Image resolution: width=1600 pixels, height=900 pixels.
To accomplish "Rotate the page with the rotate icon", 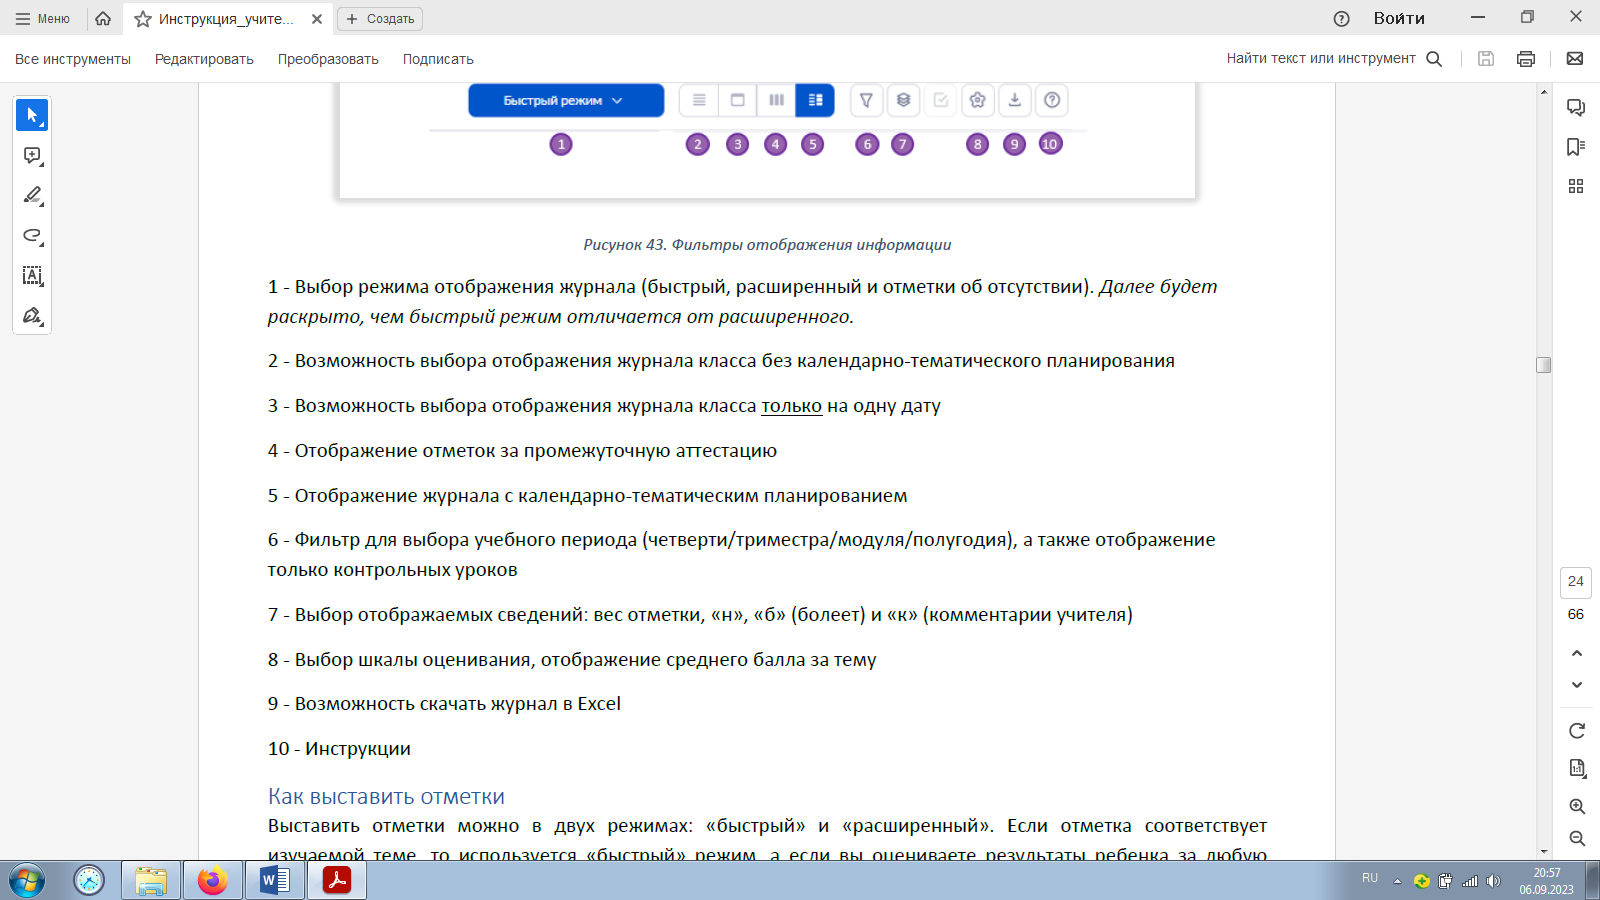I will (x=1577, y=731).
